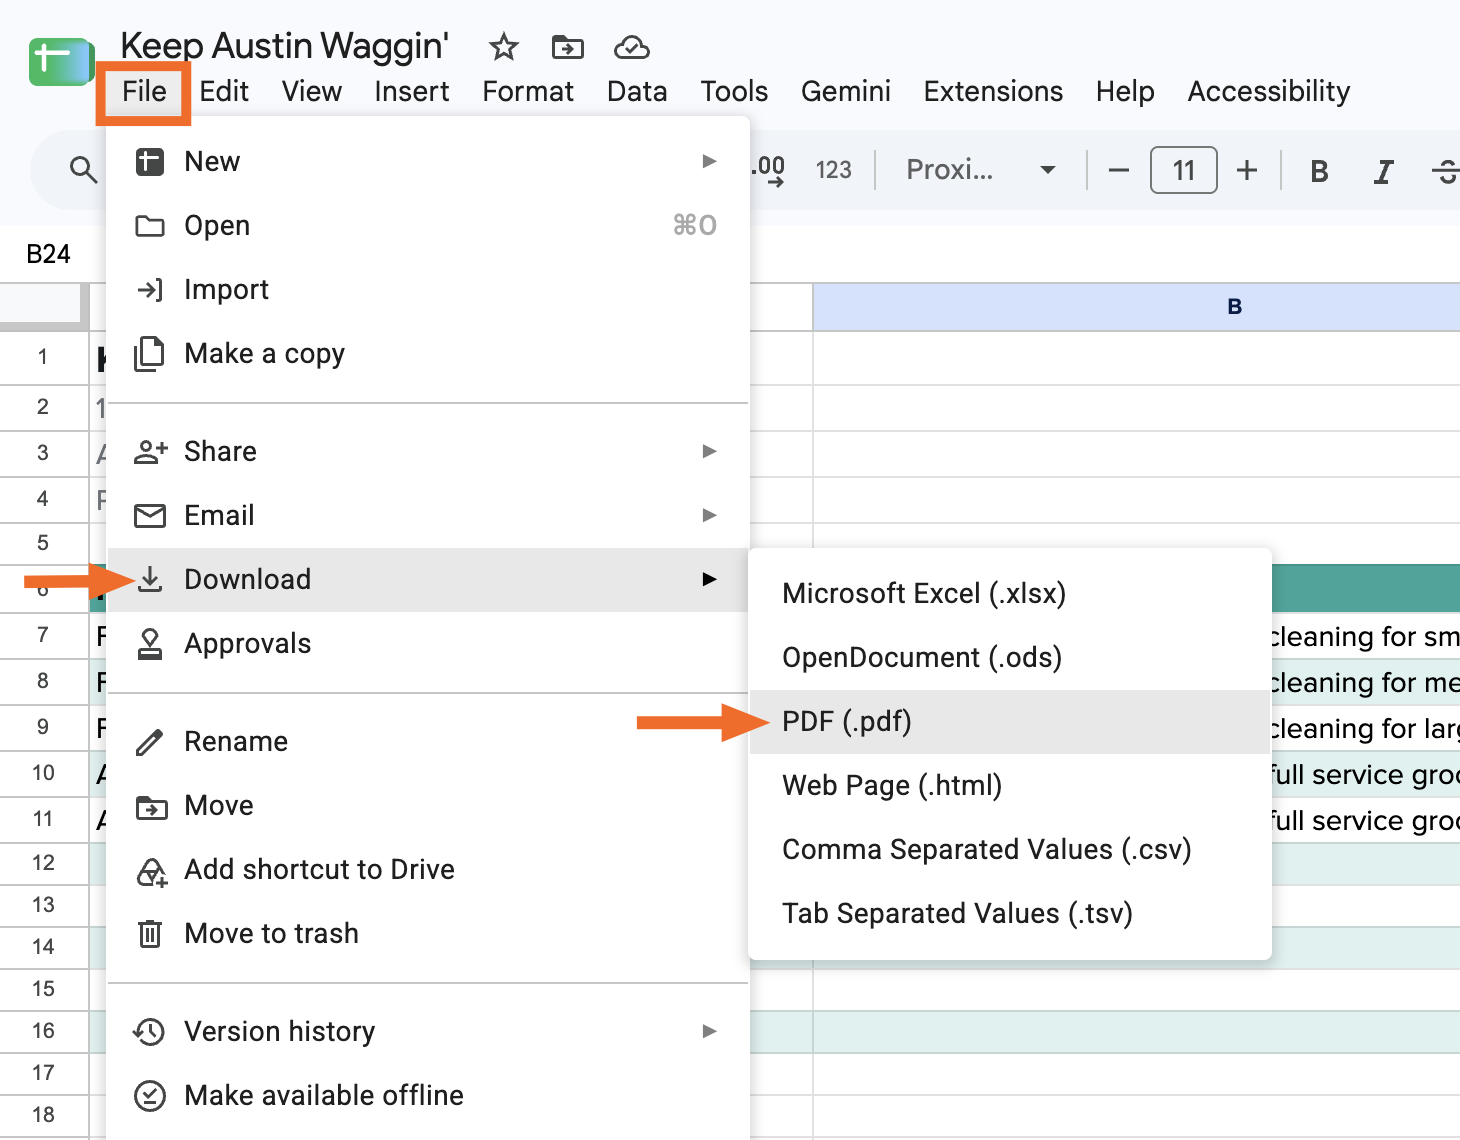This screenshot has width=1460, height=1140.
Task: Decrease font size with minus button
Action: 1119,170
